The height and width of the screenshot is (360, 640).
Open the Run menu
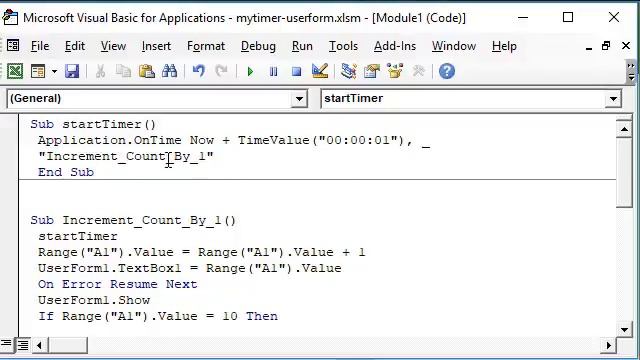(302, 46)
